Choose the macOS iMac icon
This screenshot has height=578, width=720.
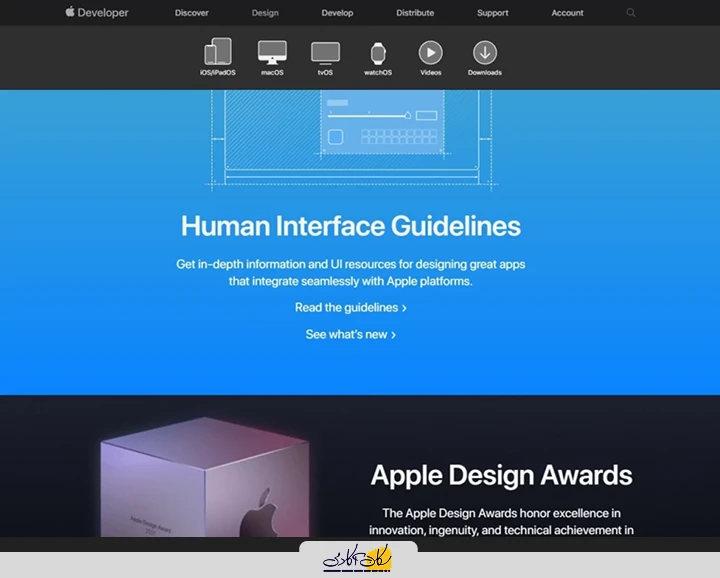click(x=272, y=53)
